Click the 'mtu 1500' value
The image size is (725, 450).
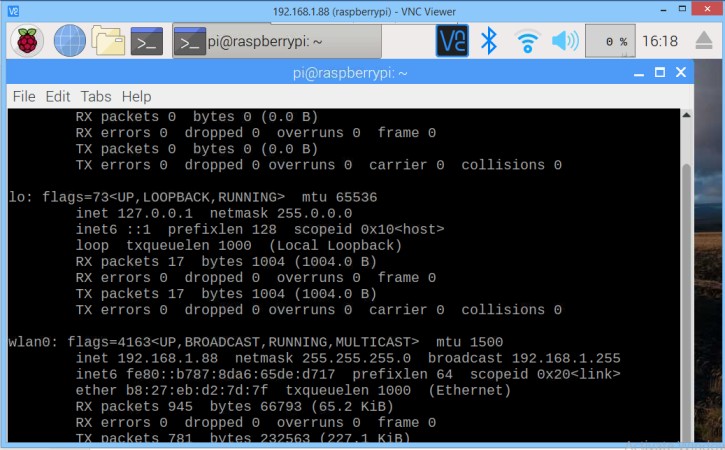tap(469, 342)
